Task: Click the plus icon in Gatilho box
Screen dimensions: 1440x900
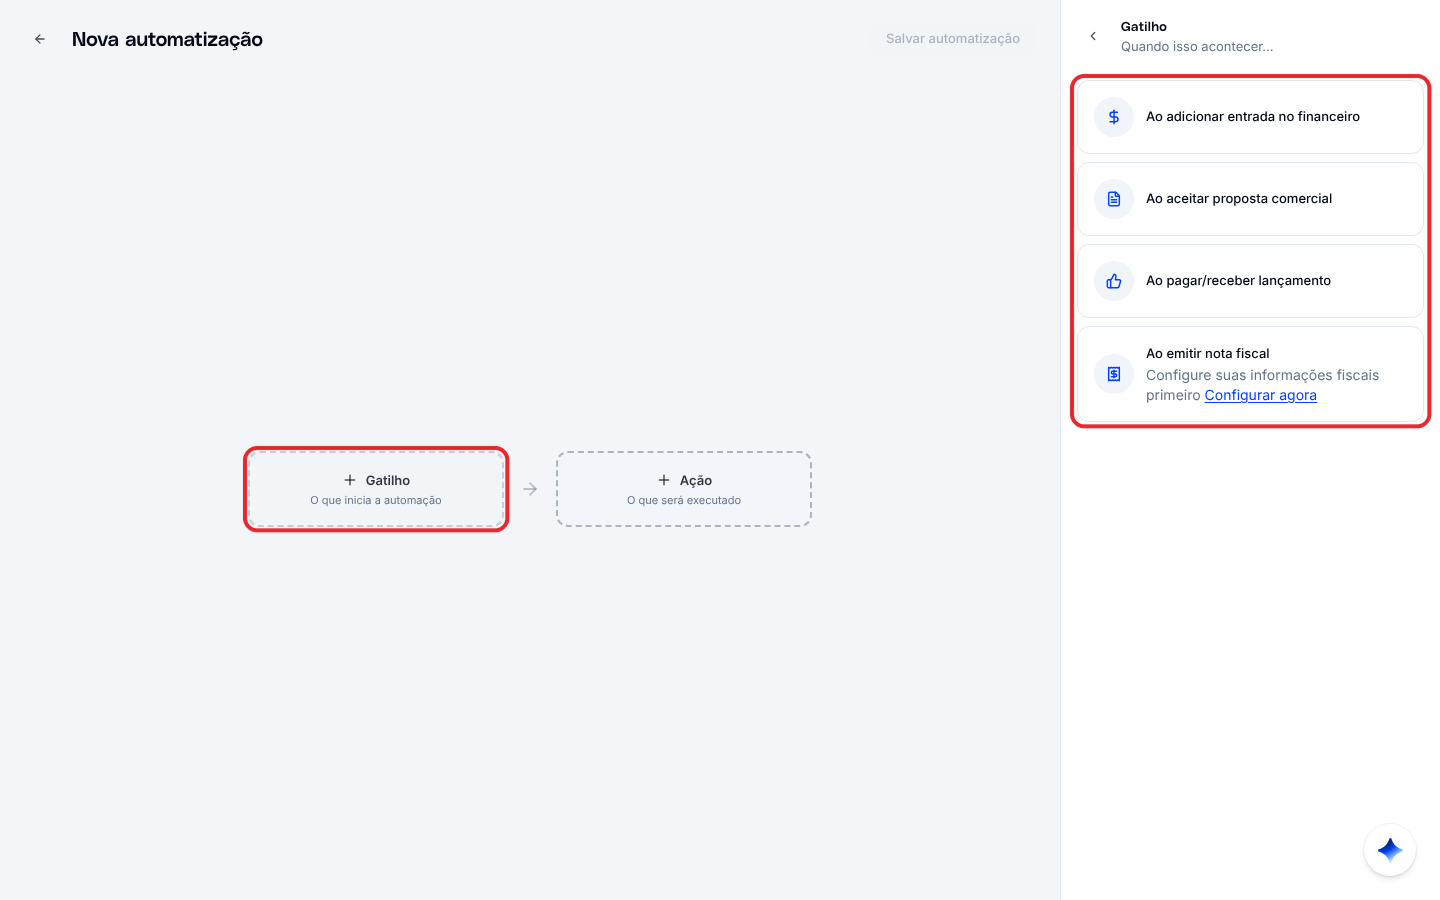Action: point(350,480)
